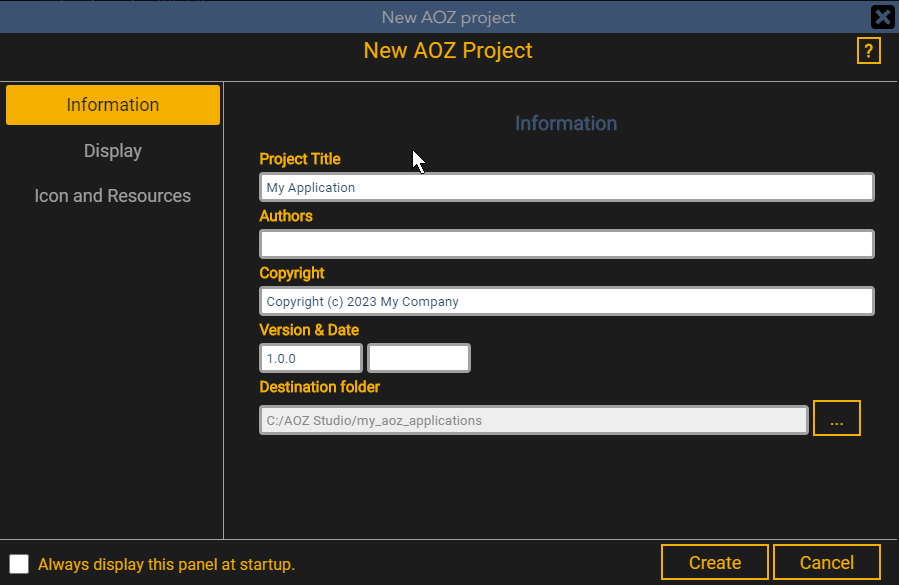This screenshot has height=585, width=899.
Task: Click the 'Always display this panel' label text
Action: tap(166, 564)
